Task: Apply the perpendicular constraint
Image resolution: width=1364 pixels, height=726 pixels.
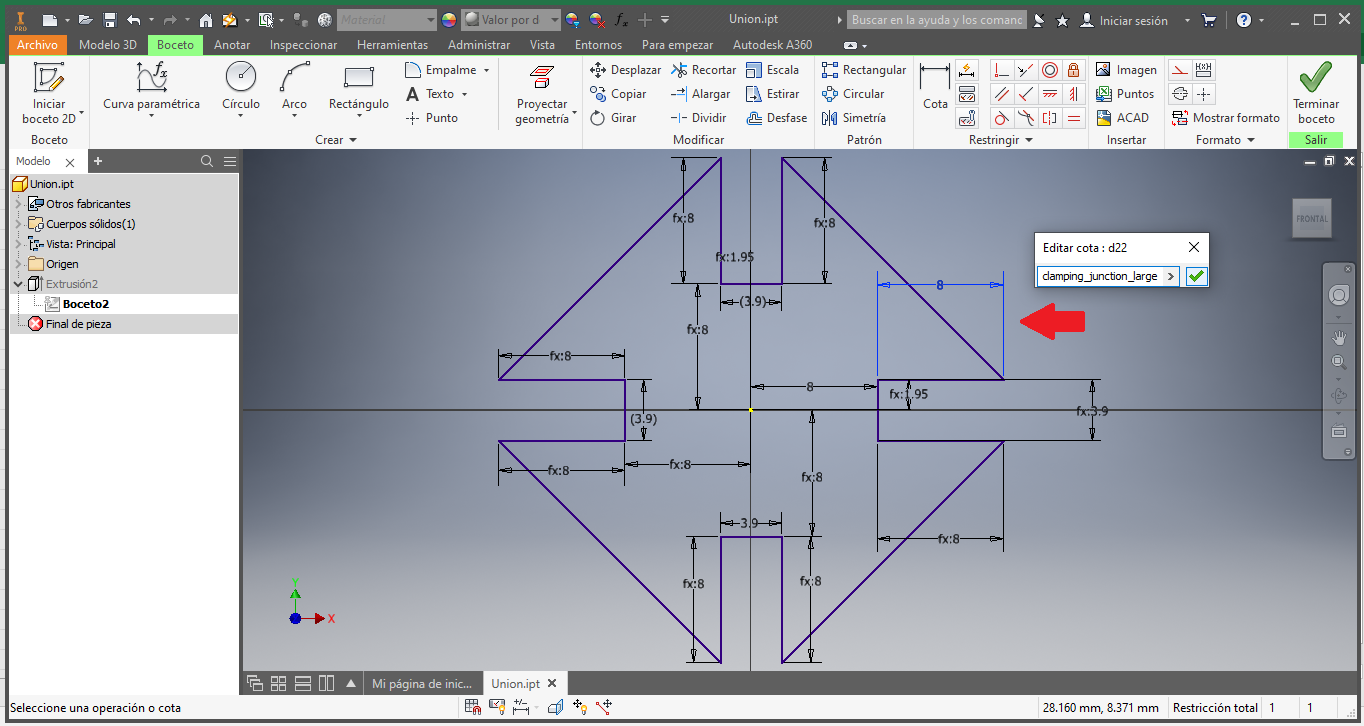Action: click(x=1025, y=94)
